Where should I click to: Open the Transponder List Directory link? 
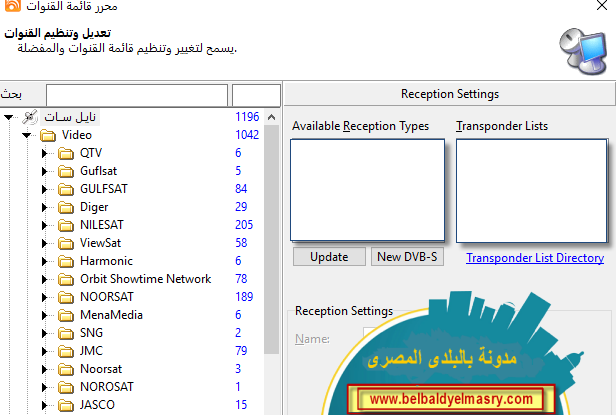coord(535,258)
